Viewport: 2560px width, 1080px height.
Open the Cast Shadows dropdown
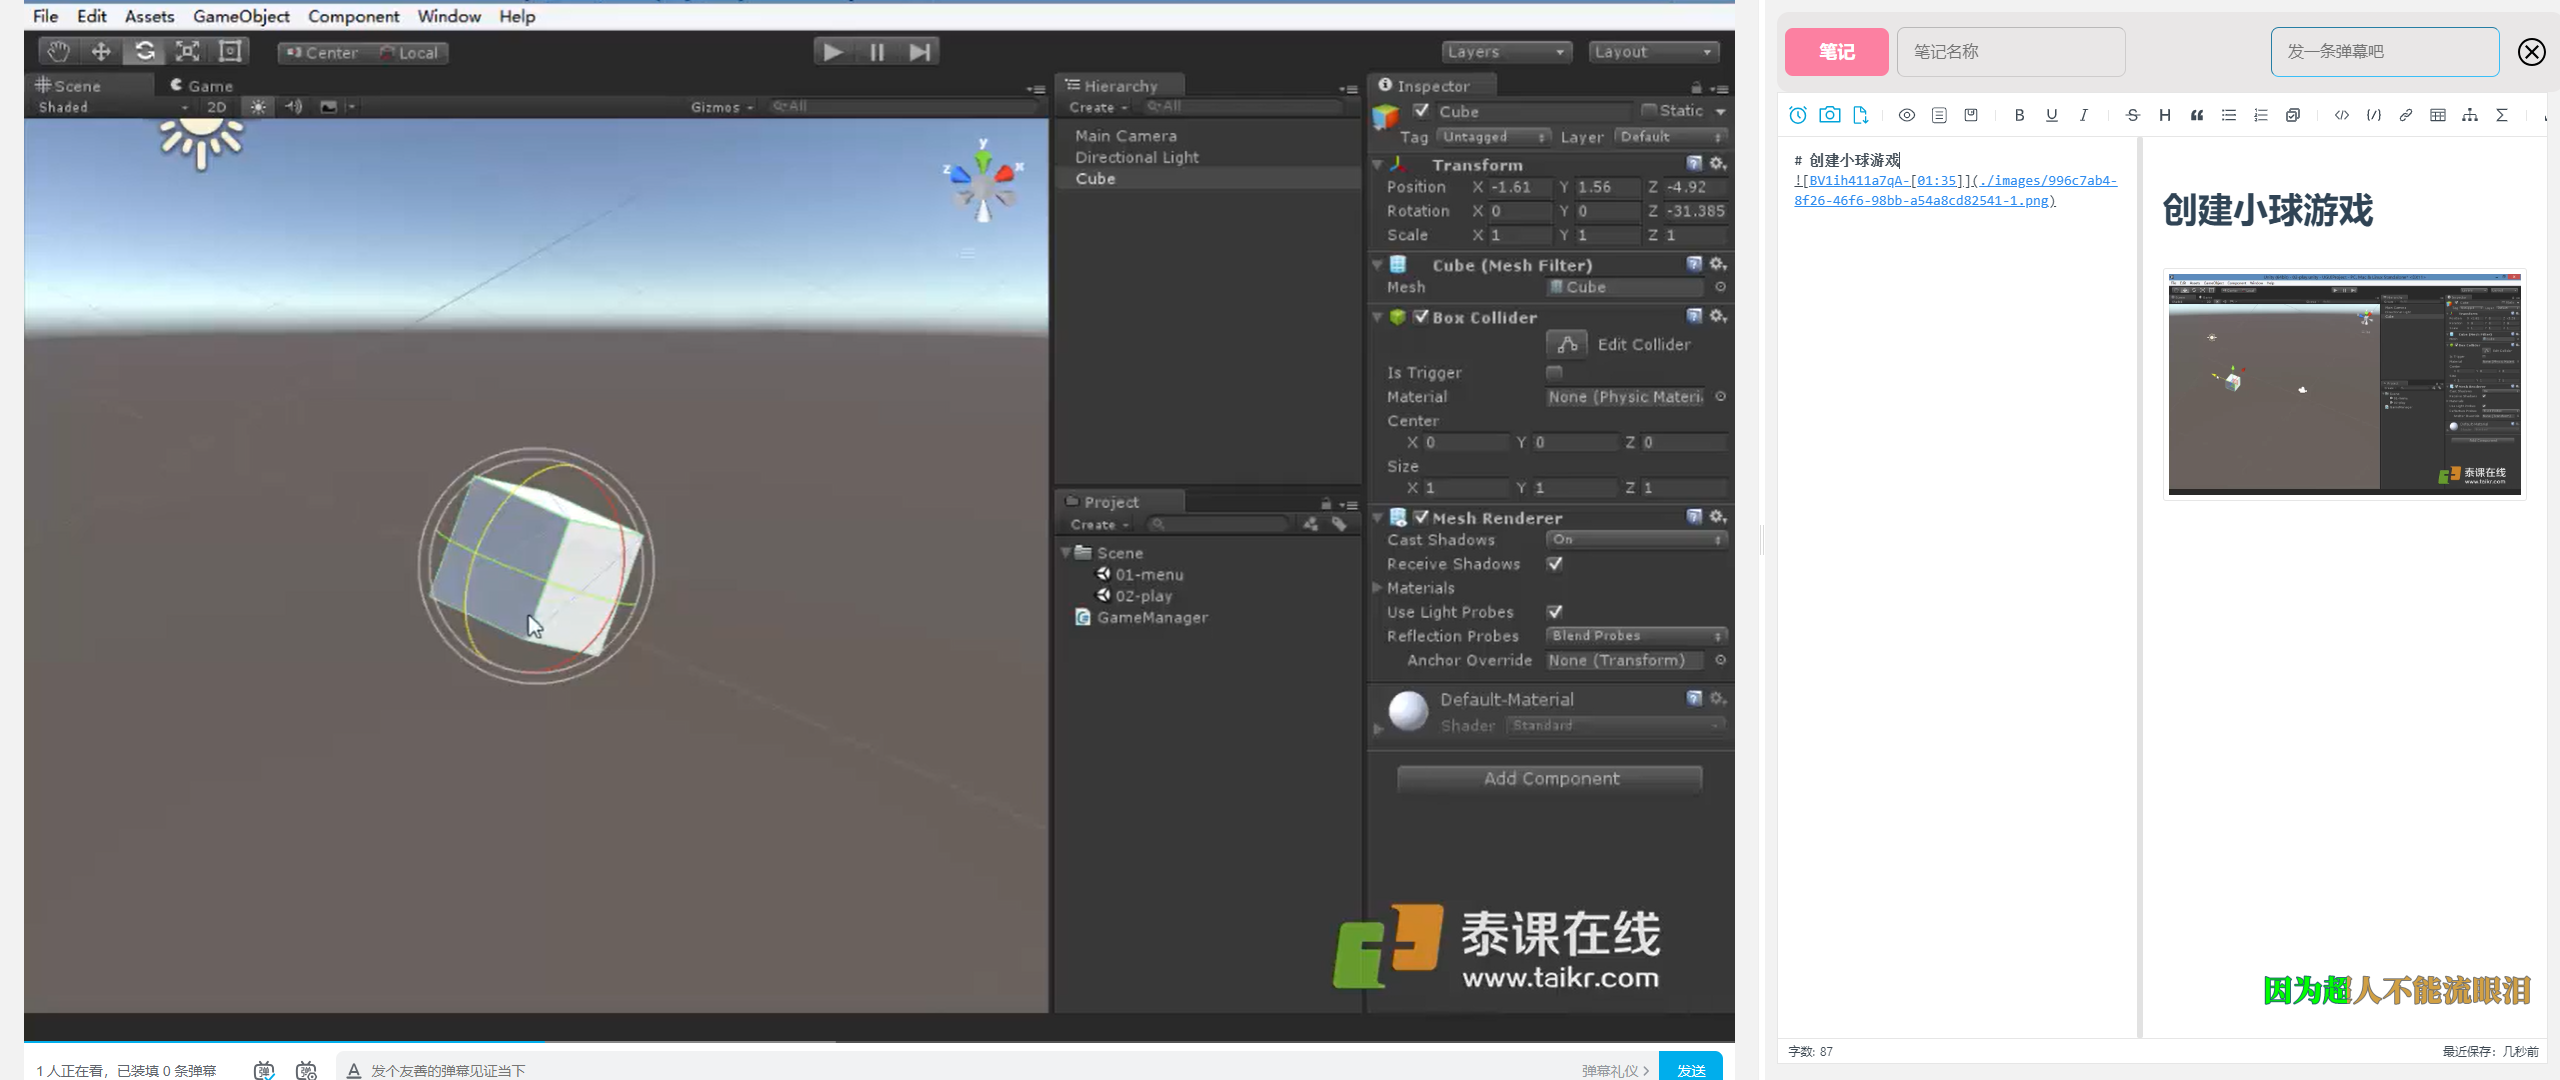tap(1635, 540)
